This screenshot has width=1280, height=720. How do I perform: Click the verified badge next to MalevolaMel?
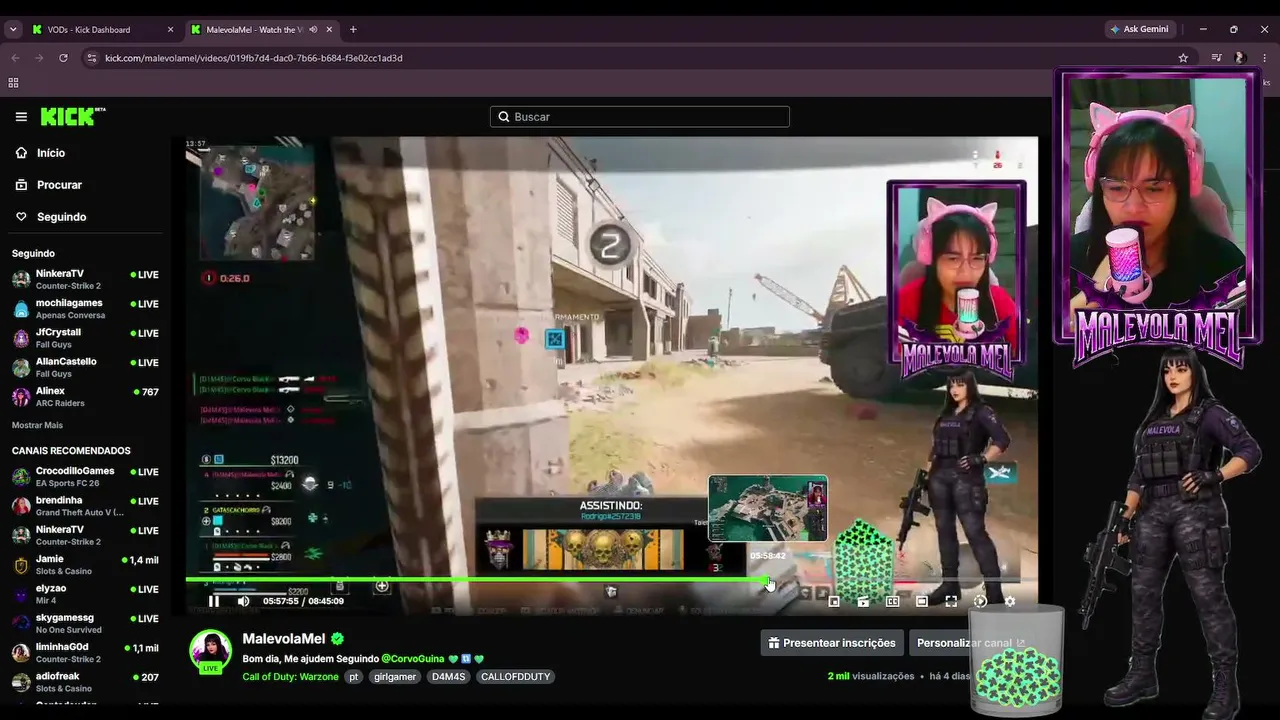[x=338, y=639]
